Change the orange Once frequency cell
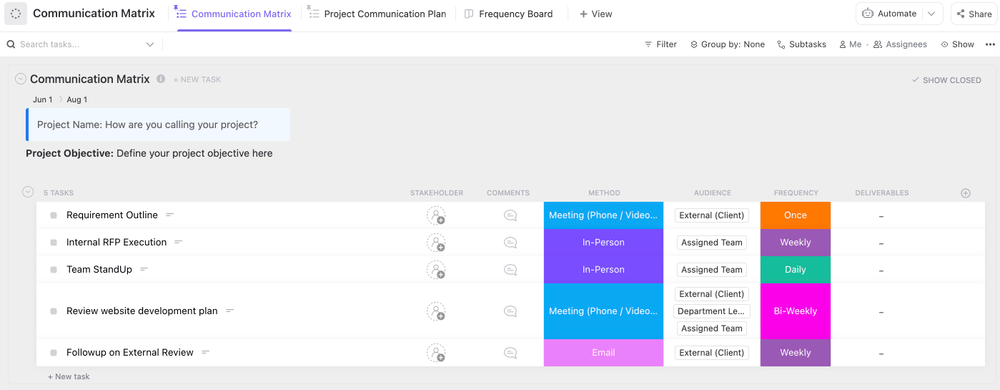Screen dimensions: 1000x390 [x=795, y=215]
